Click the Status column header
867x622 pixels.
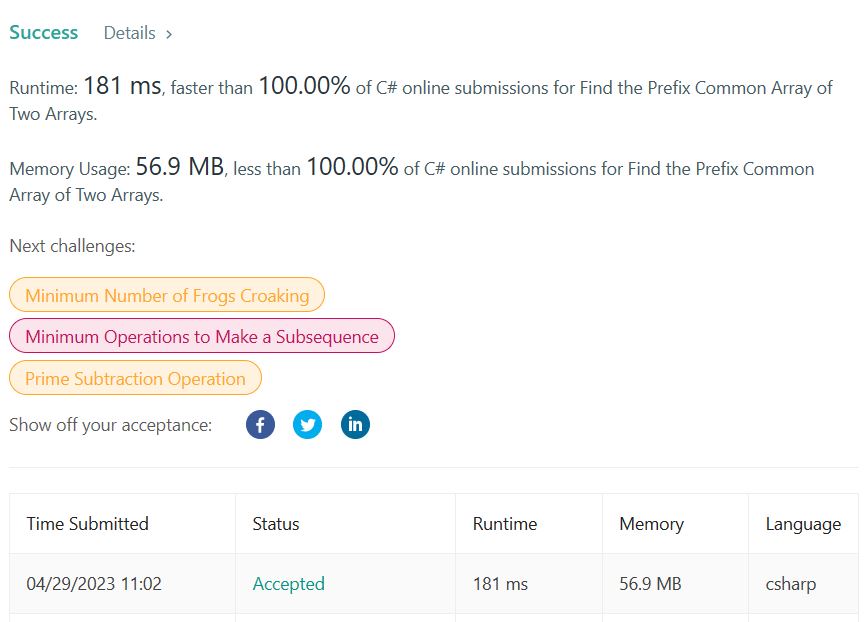click(276, 524)
